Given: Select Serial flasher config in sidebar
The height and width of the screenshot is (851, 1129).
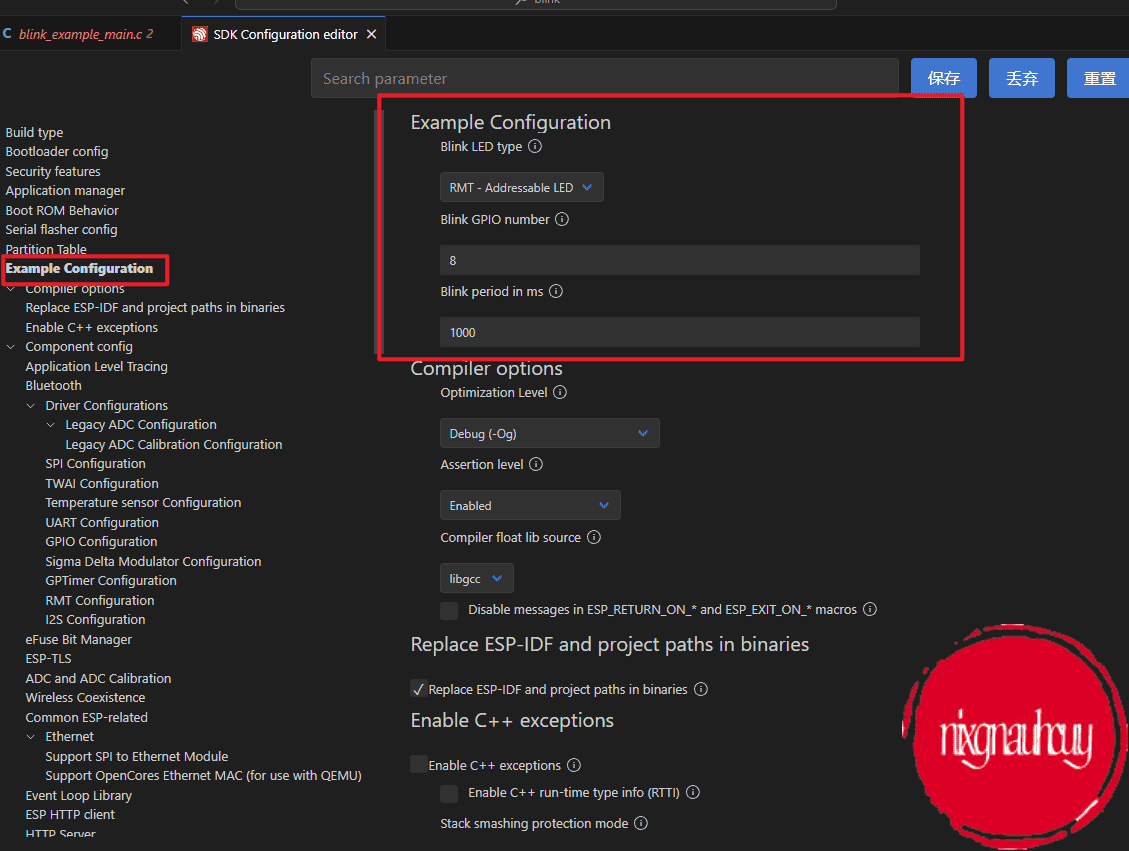Looking at the screenshot, I should click(61, 230).
